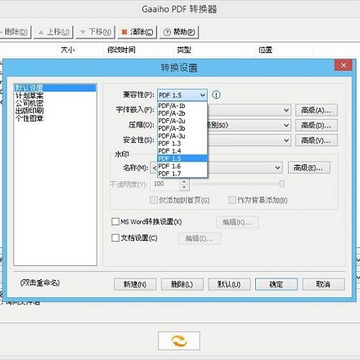Open Help (帮助) in the toolbar
The height and width of the screenshot is (360, 360).
pos(179,32)
